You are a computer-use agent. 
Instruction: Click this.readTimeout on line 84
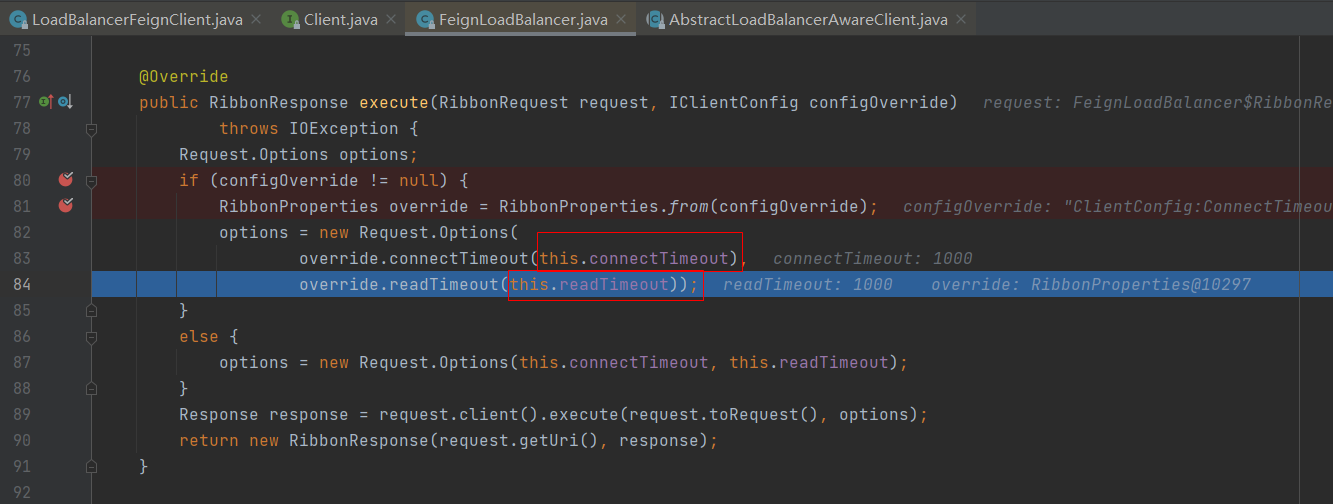(x=588, y=284)
